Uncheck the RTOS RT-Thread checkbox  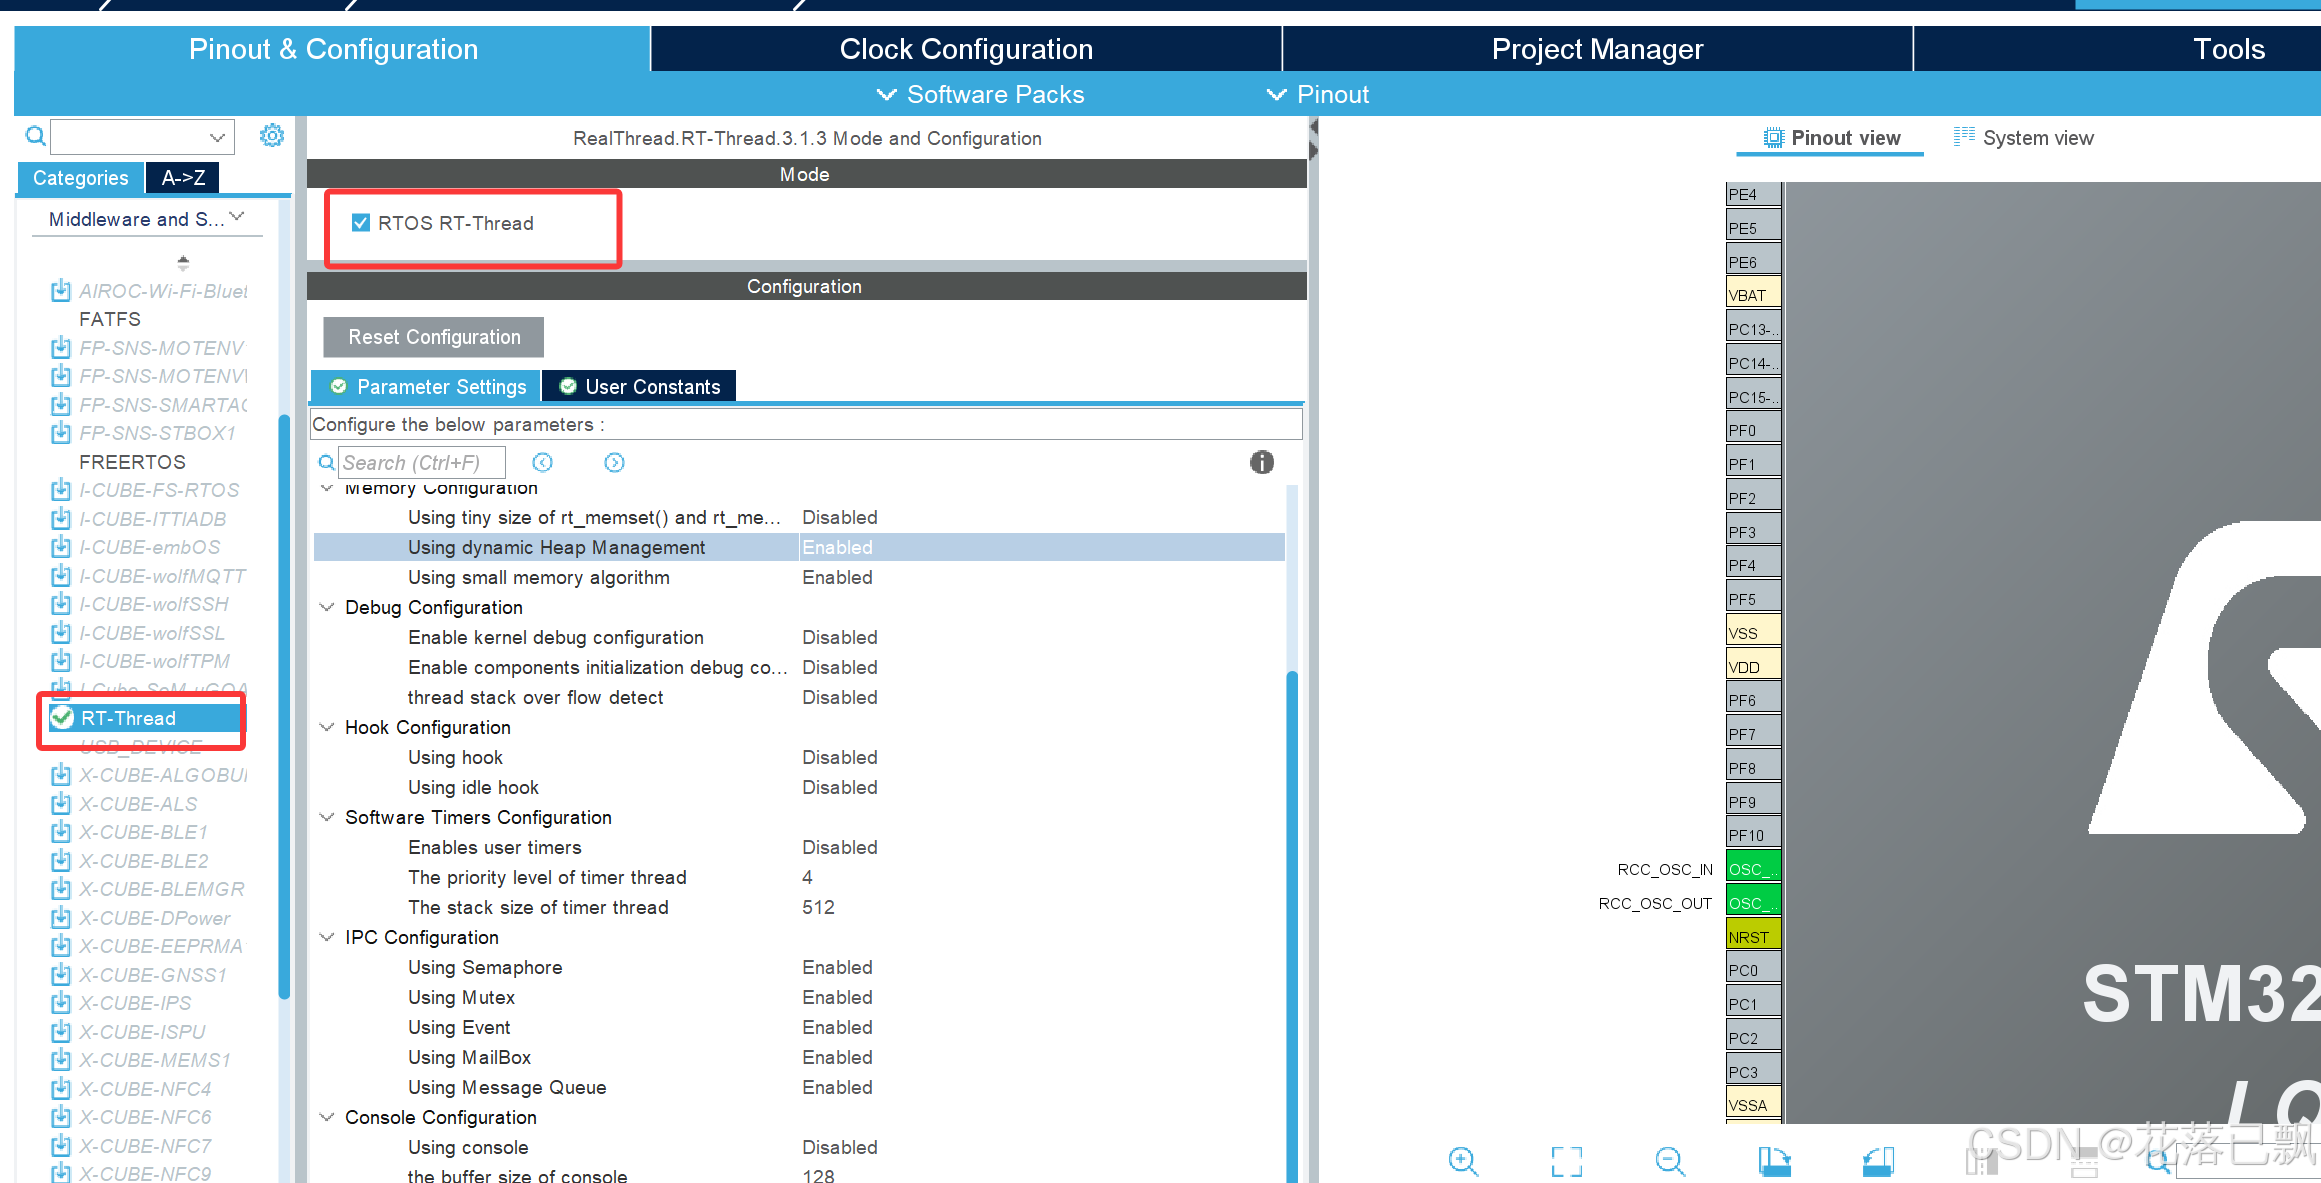point(361,223)
